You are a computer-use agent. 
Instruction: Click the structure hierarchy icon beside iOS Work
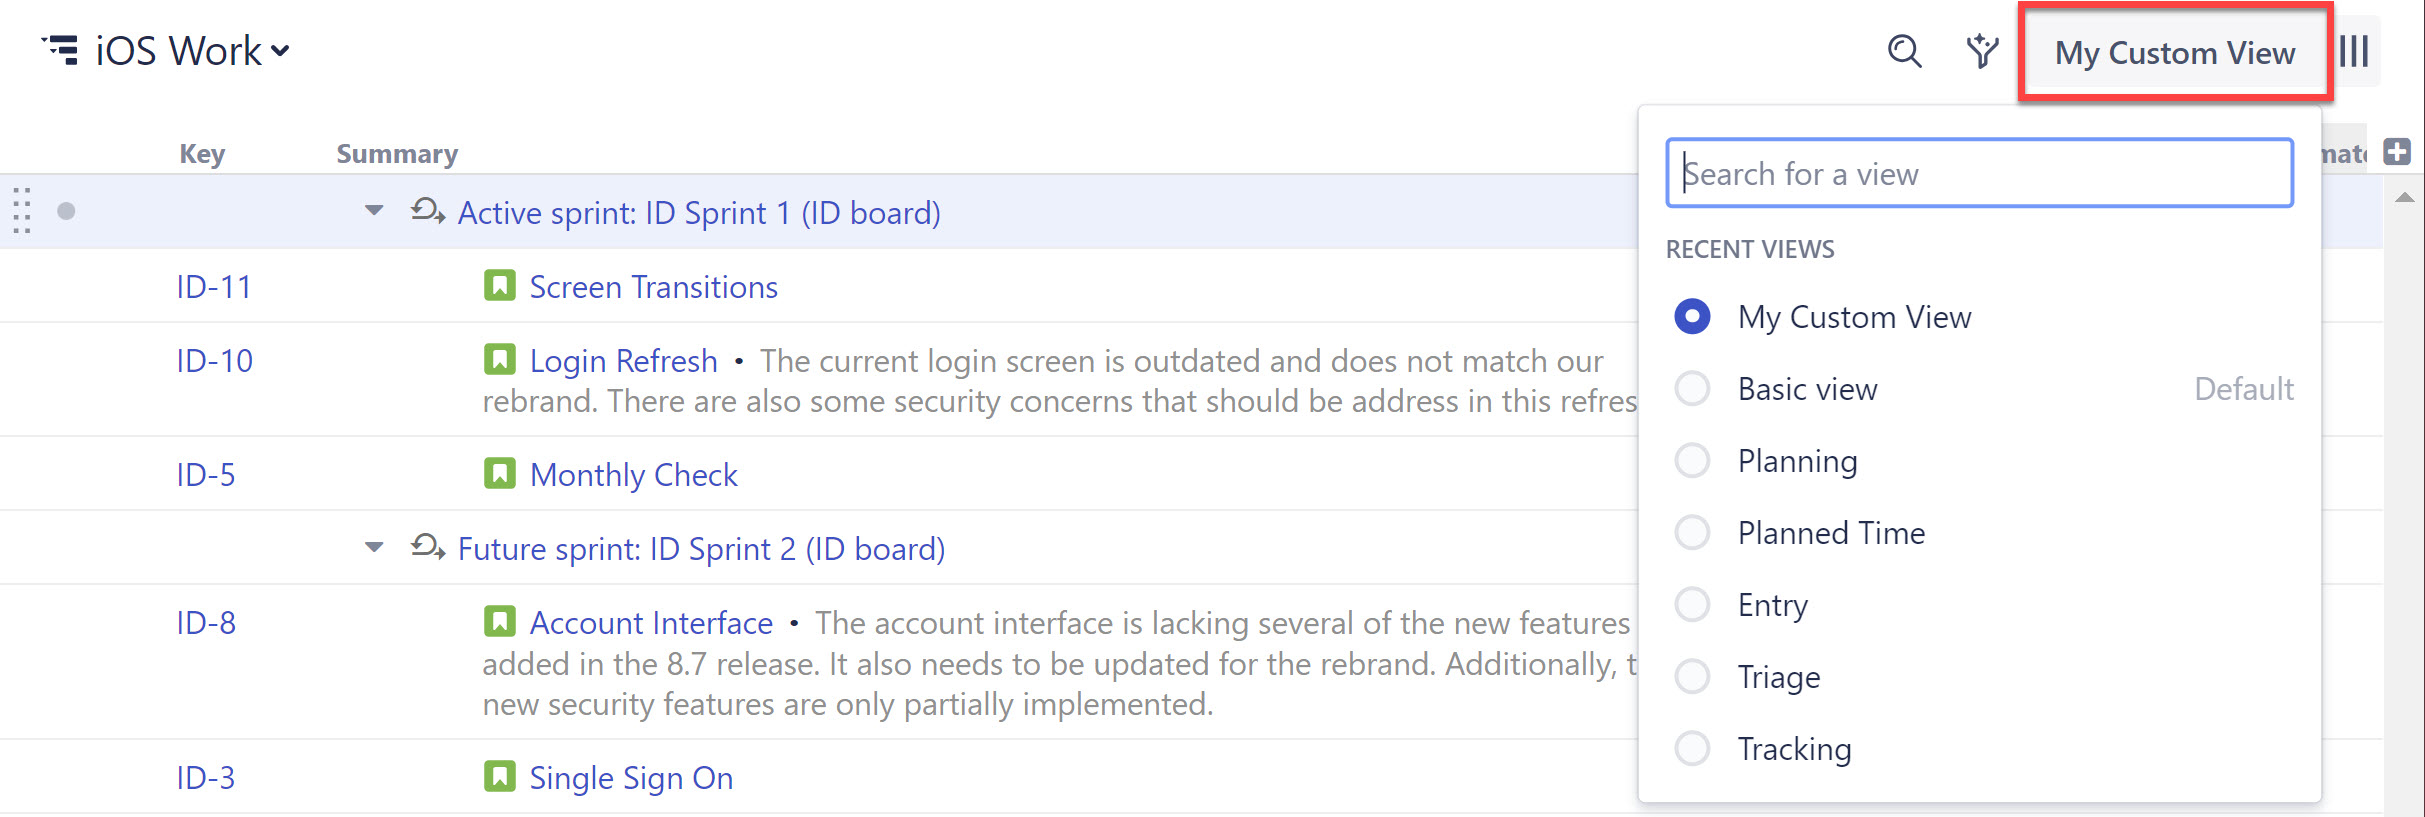[60, 49]
